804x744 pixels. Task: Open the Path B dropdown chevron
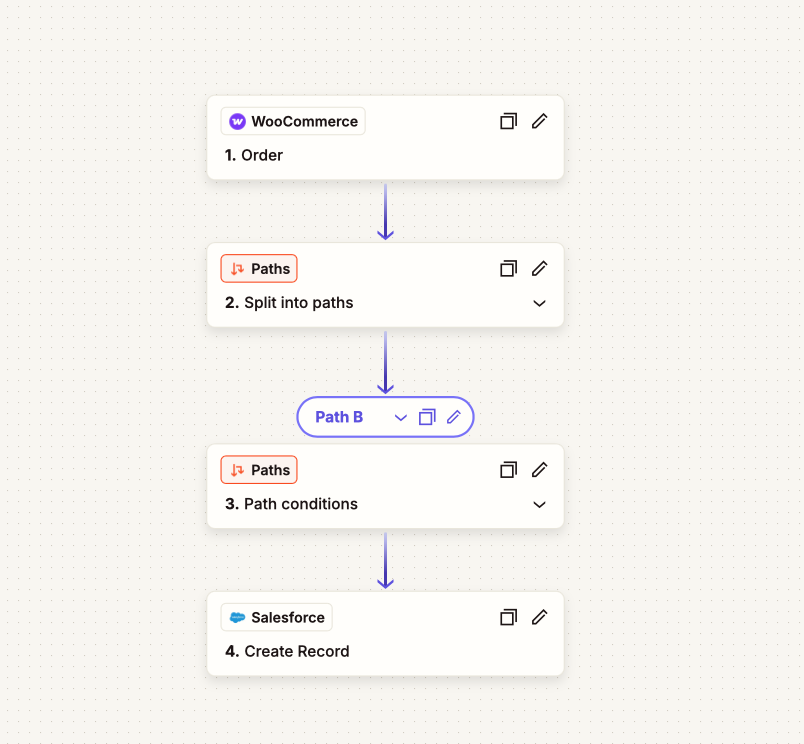point(400,417)
